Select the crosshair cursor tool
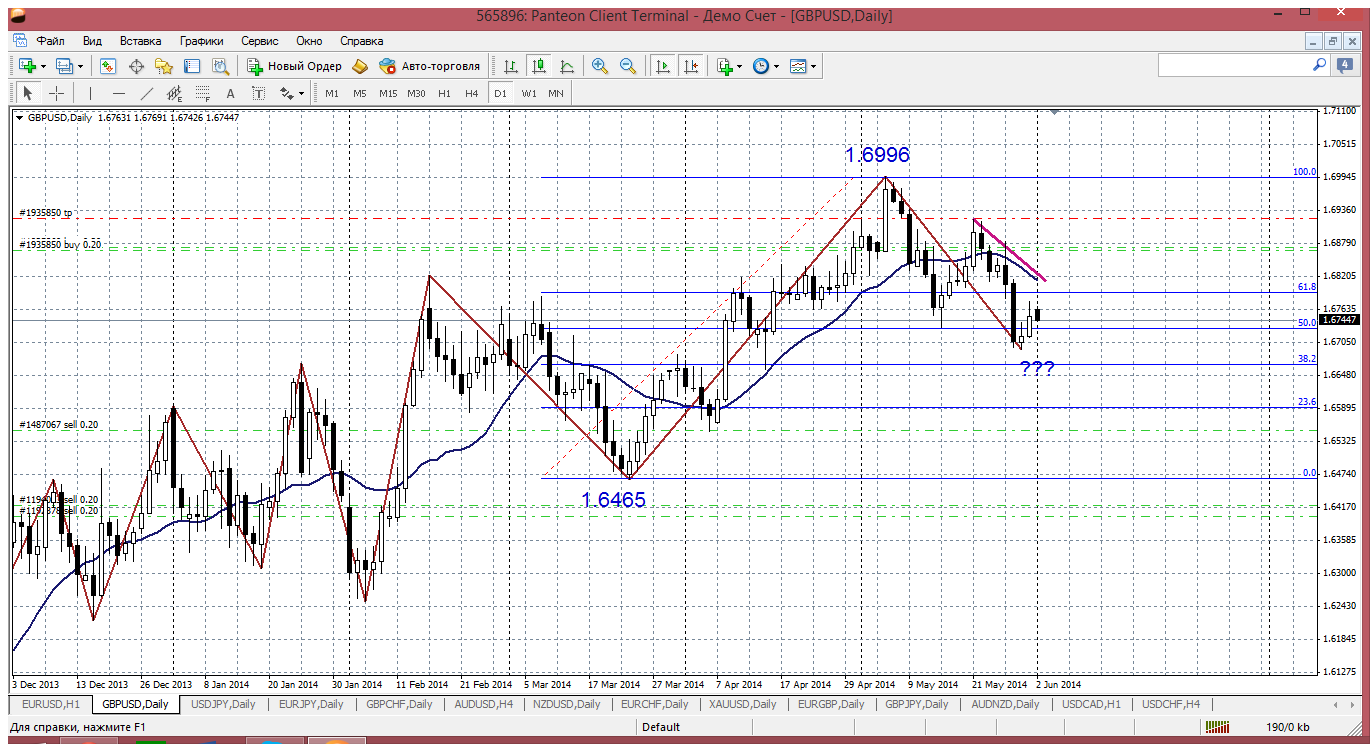The height and width of the screenshot is (744, 1370). coord(57,93)
